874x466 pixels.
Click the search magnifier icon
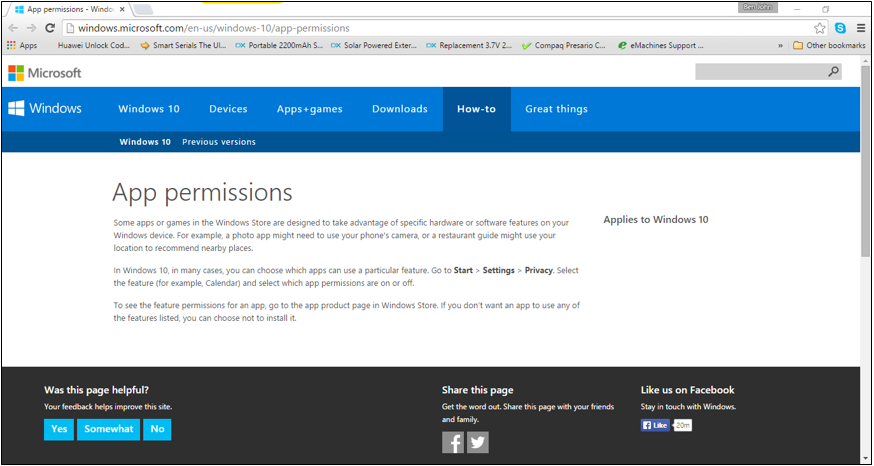tap(834, 72)
